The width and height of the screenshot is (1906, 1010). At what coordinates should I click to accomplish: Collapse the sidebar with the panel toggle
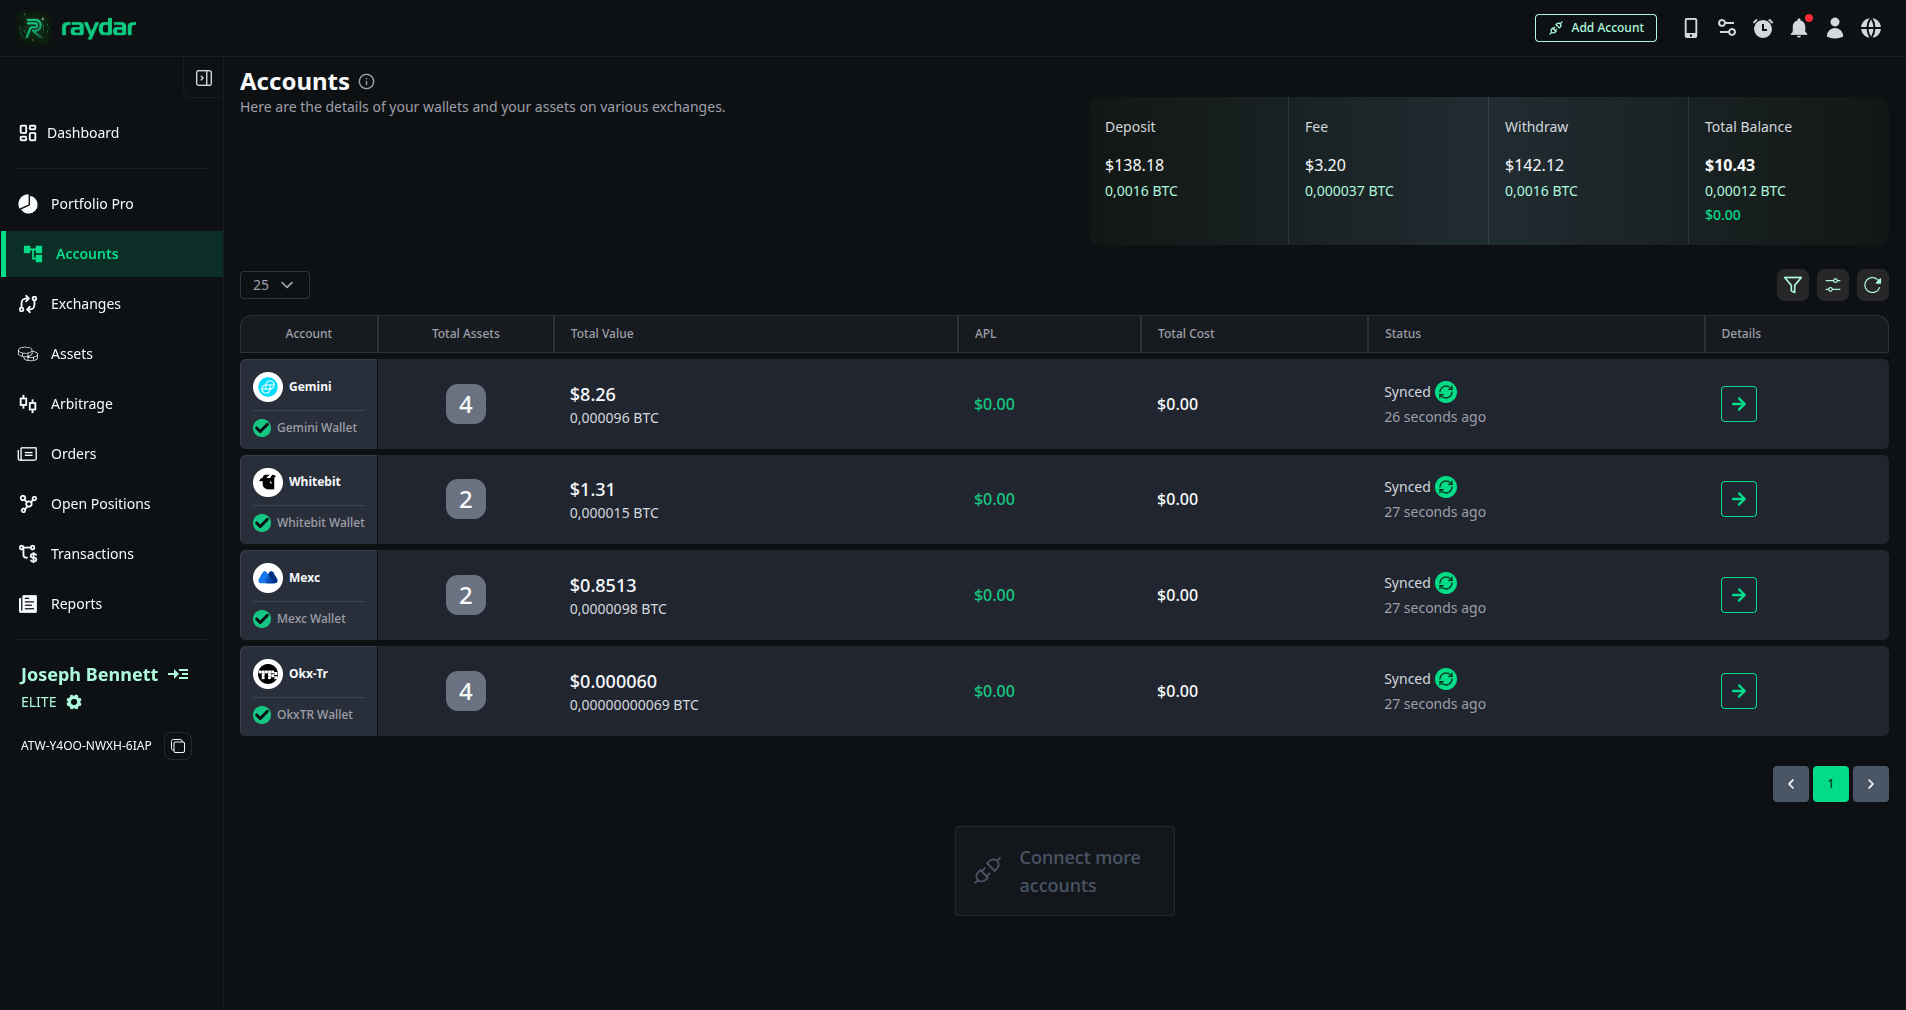(x=204, y=77)
